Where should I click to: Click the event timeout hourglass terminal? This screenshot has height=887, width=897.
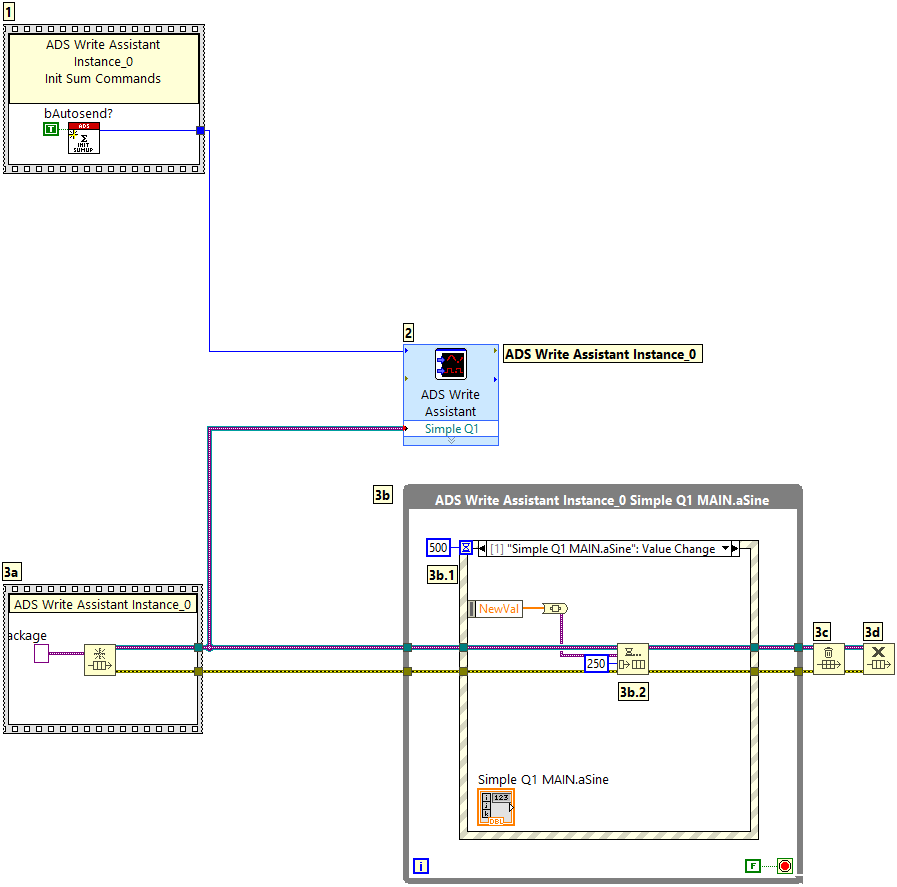[466, 548]
